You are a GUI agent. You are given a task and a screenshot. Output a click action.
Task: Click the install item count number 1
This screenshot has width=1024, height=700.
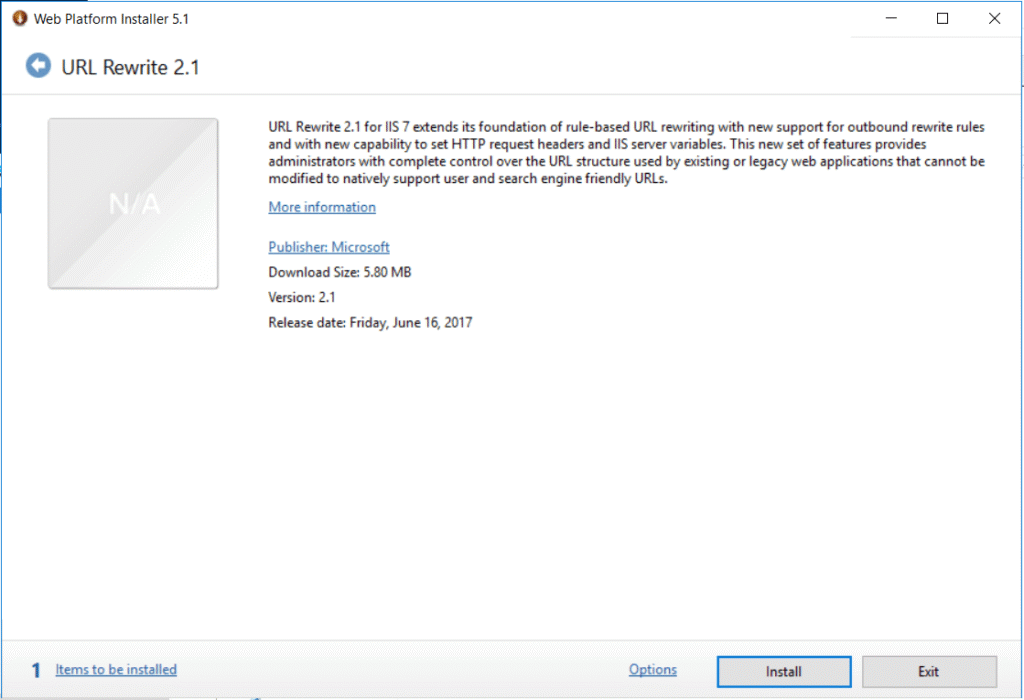[36, 671]
